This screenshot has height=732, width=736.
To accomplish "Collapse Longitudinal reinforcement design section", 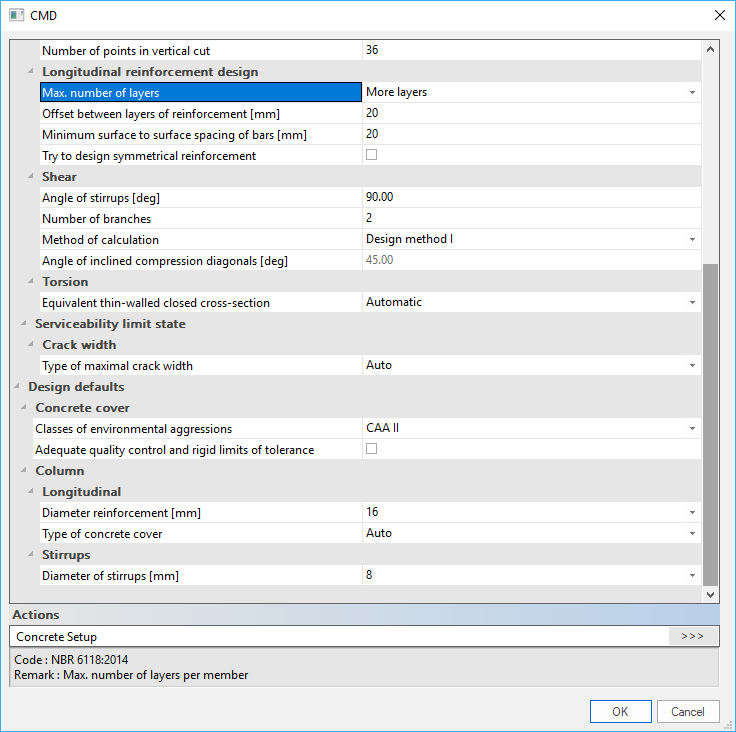I will pos(31,72).
